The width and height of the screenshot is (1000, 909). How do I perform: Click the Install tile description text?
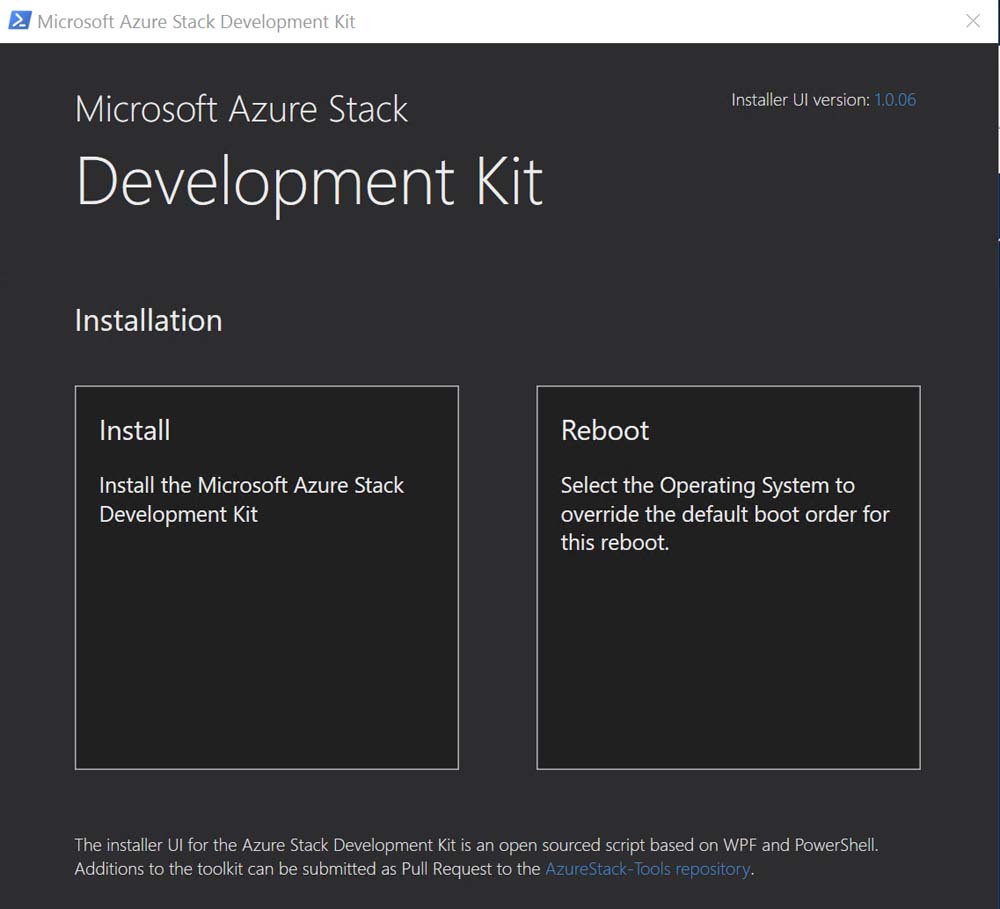251,486
